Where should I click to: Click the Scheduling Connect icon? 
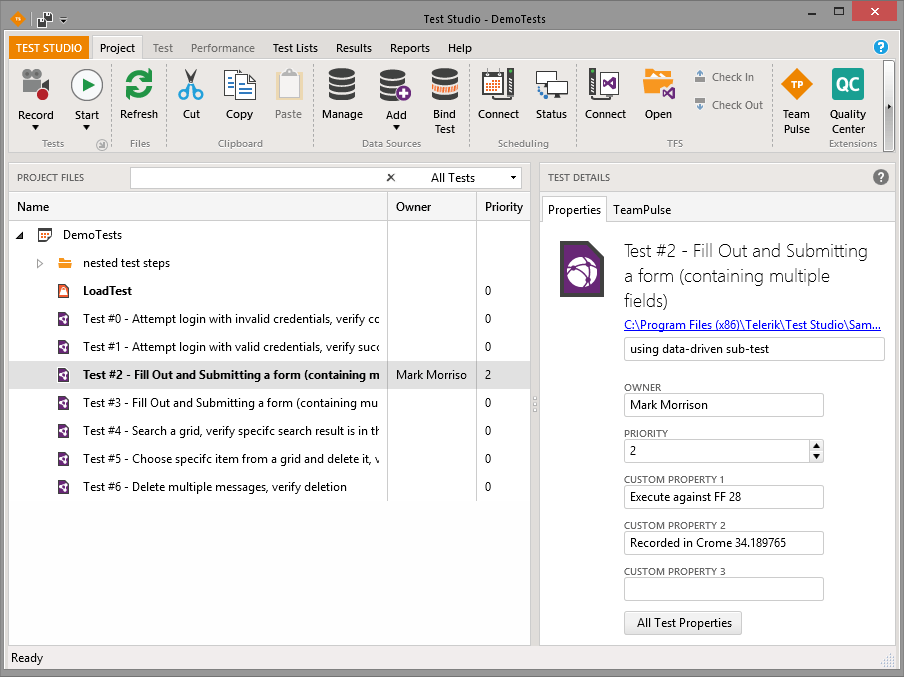498,85
